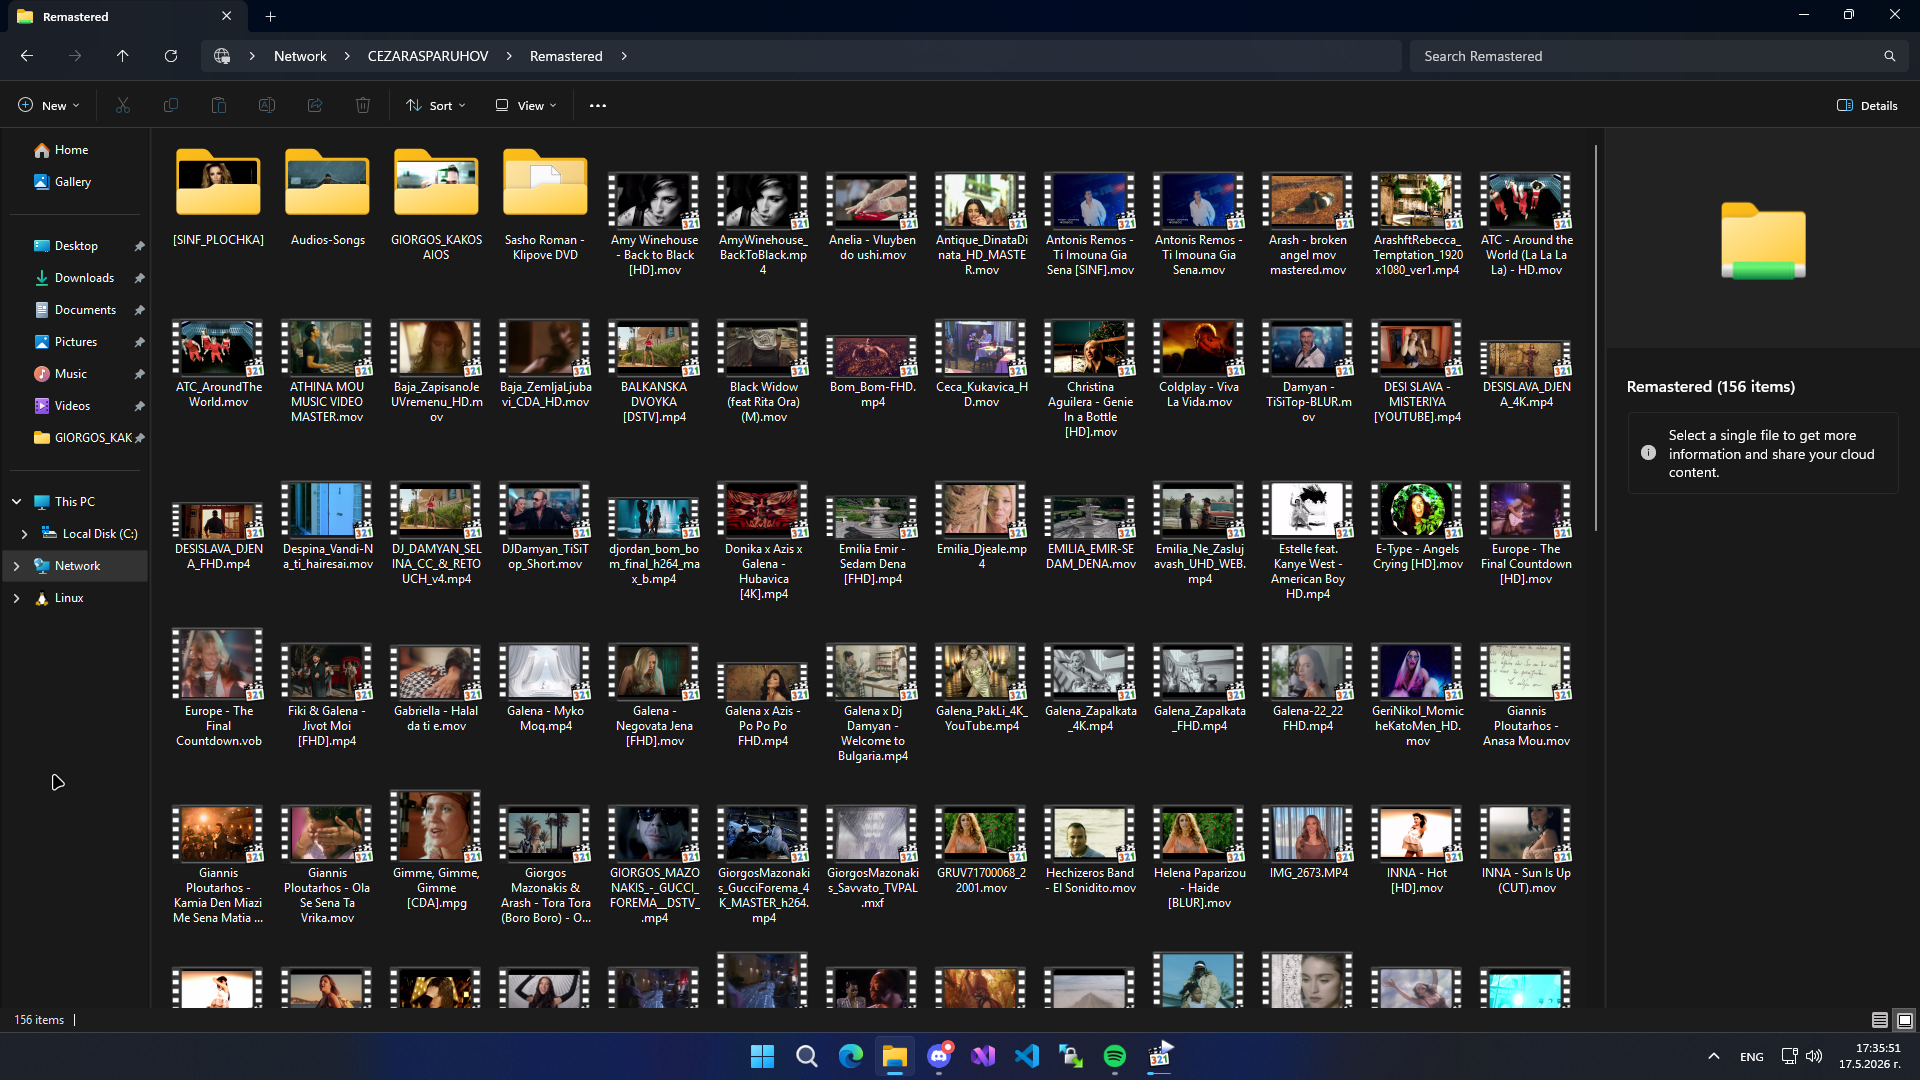Click the CEZARASPARUHOV breadcrumb
The width and height of the screenshot is (1920, 1080).
(x=428, y=56)
